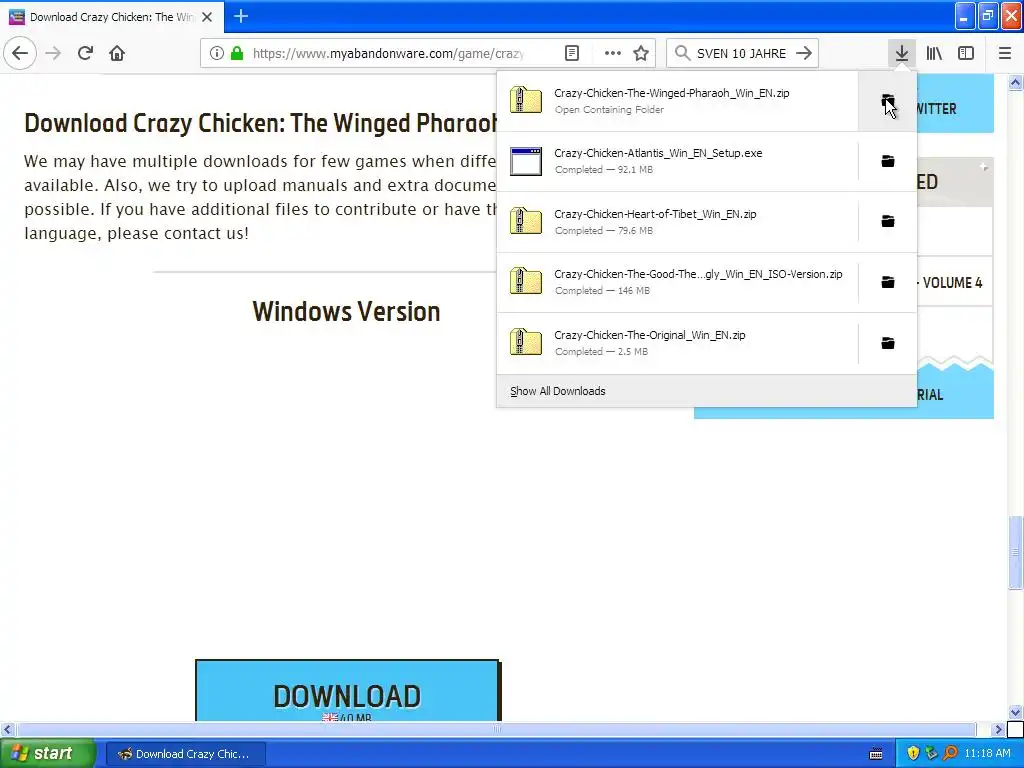1024x768 pixels.
Task: Click zip icon of Winged-Pharaoh download
Action: pyautogui.click(x=526, y=101)
